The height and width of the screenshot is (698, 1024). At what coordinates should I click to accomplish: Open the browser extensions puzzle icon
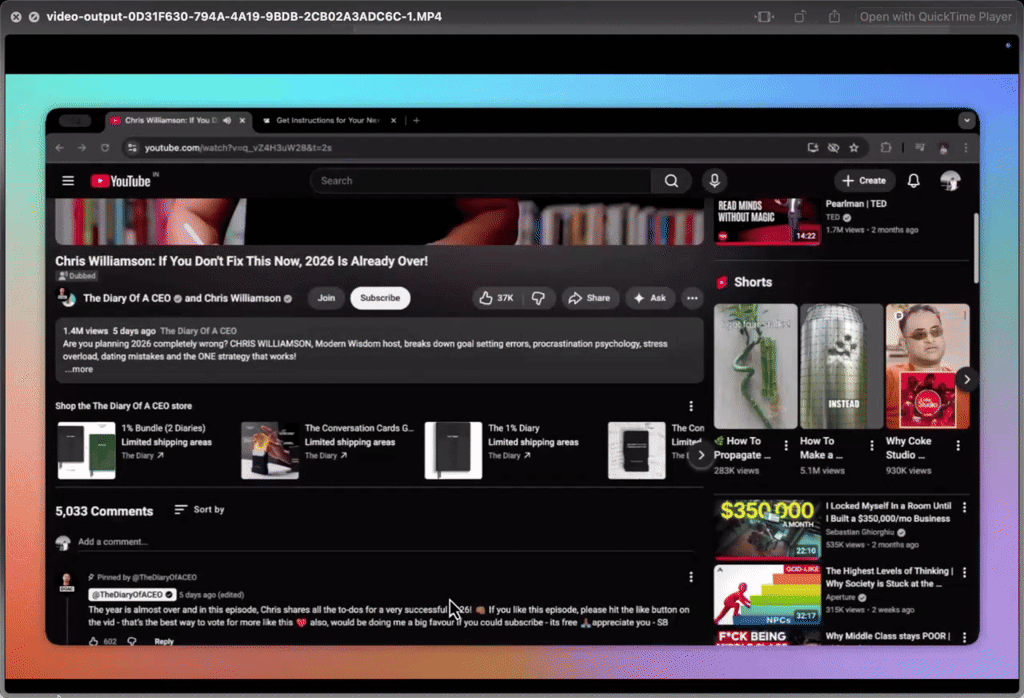[886, 148]
